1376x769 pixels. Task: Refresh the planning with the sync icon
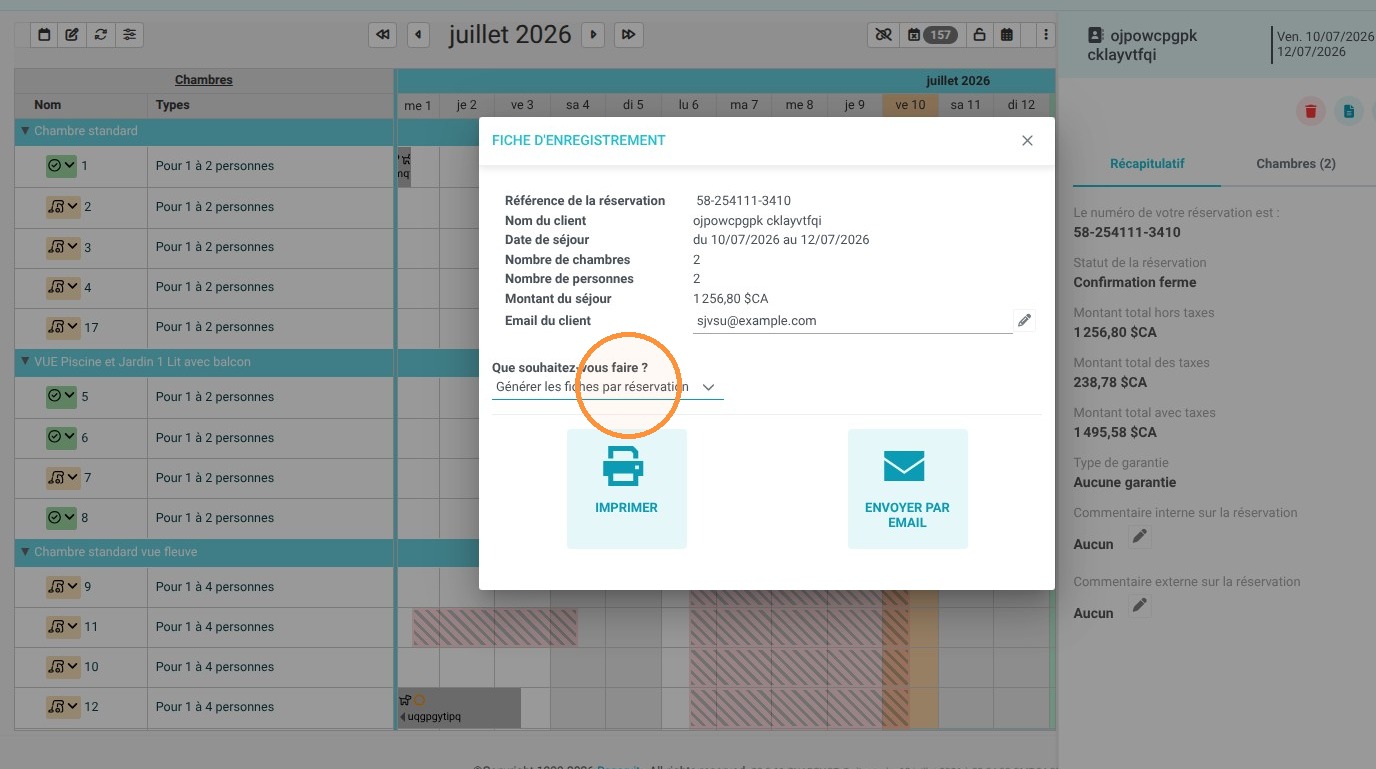(x=101, y=35)
